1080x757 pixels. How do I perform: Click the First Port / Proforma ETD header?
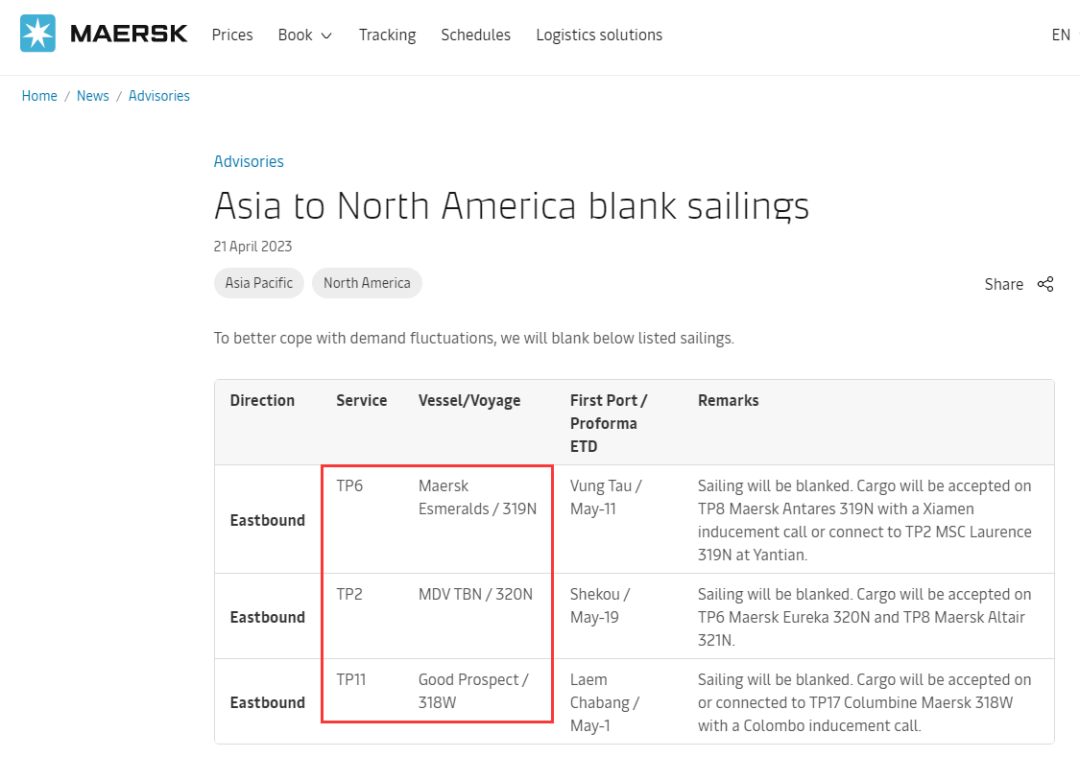[609, 423]
